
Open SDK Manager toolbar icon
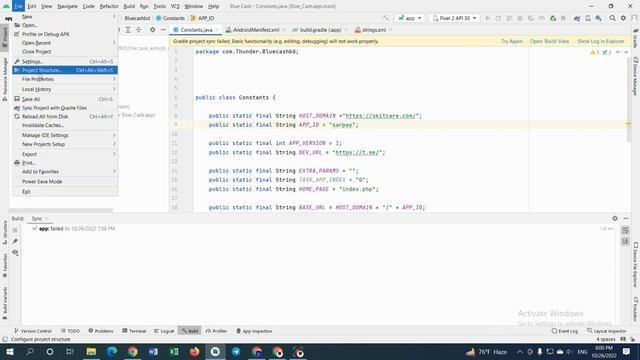pos(598,18)
